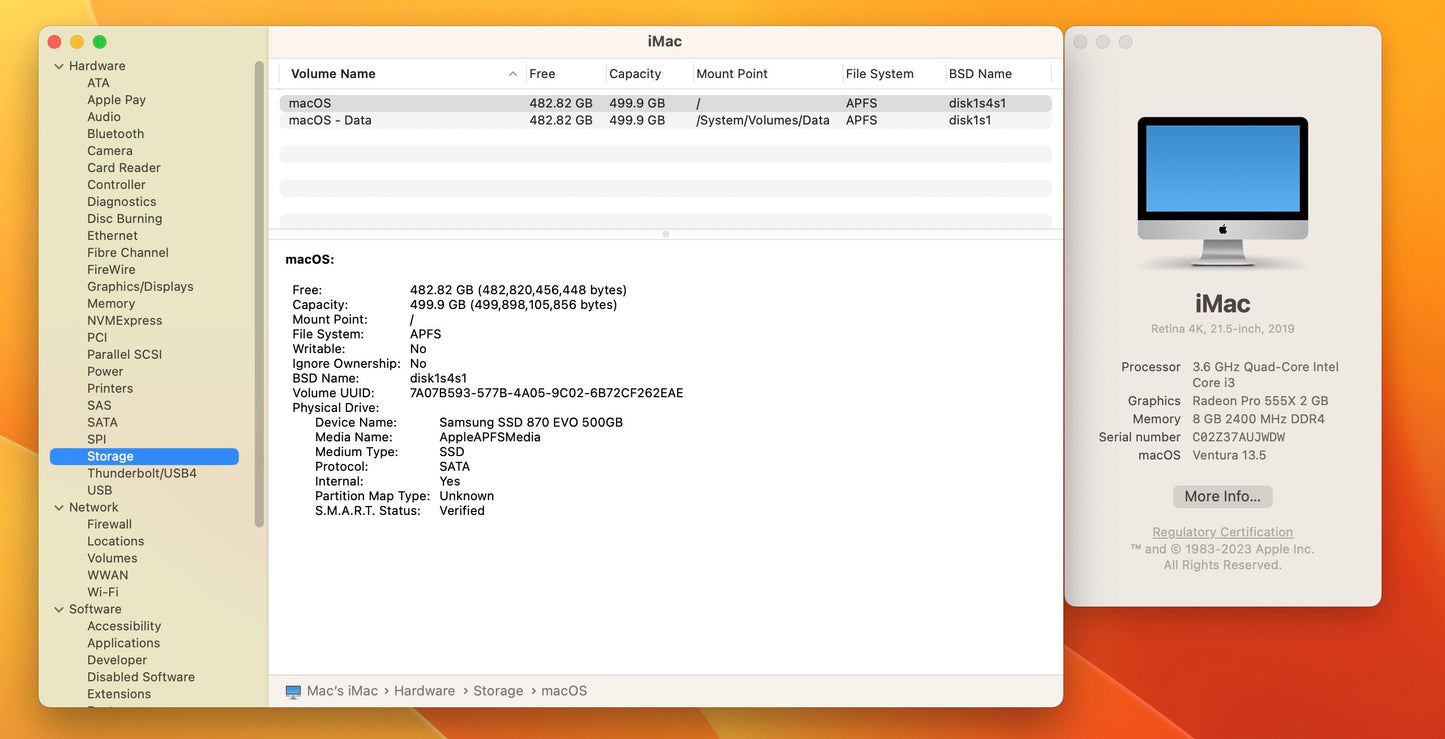Viewport: 1445px width, 739px height.
Task: Click the iMac computer image
Action: 1222,191
